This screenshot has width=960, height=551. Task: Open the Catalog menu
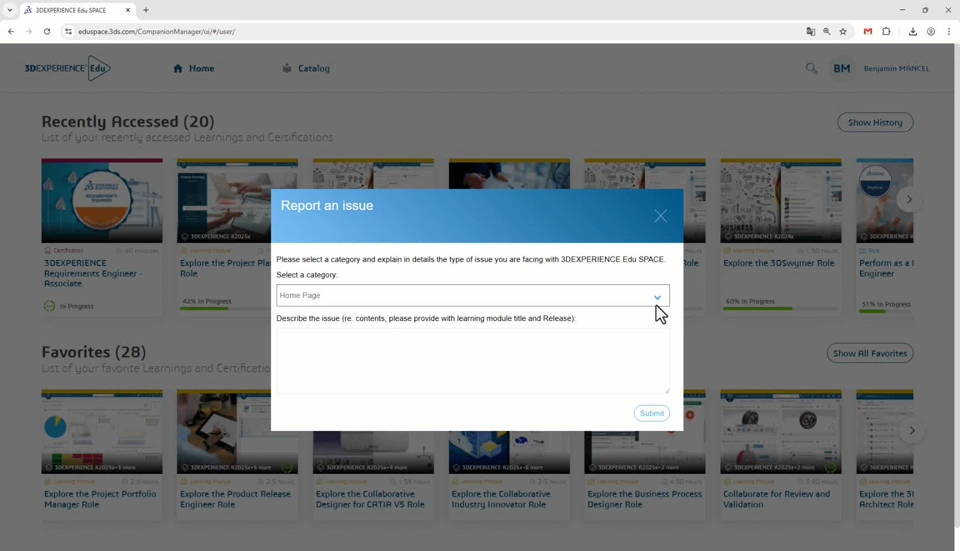pos(306,69)
